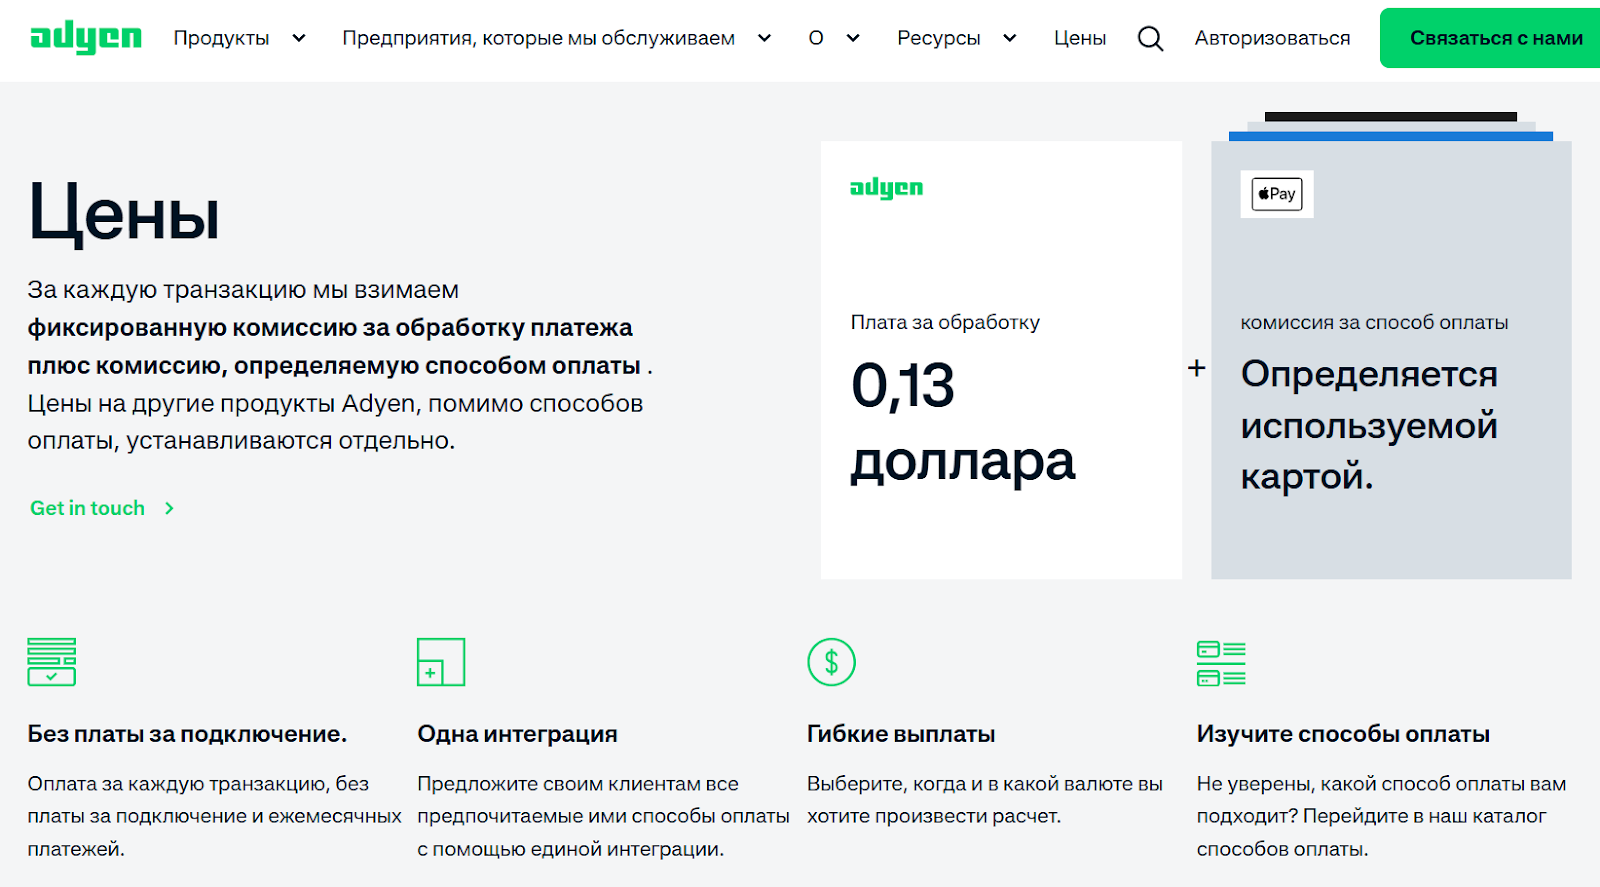The width and height of the screenshot is (1600, 887).
Task: Click Авторизоваться link
Action: click(1272, 38)
